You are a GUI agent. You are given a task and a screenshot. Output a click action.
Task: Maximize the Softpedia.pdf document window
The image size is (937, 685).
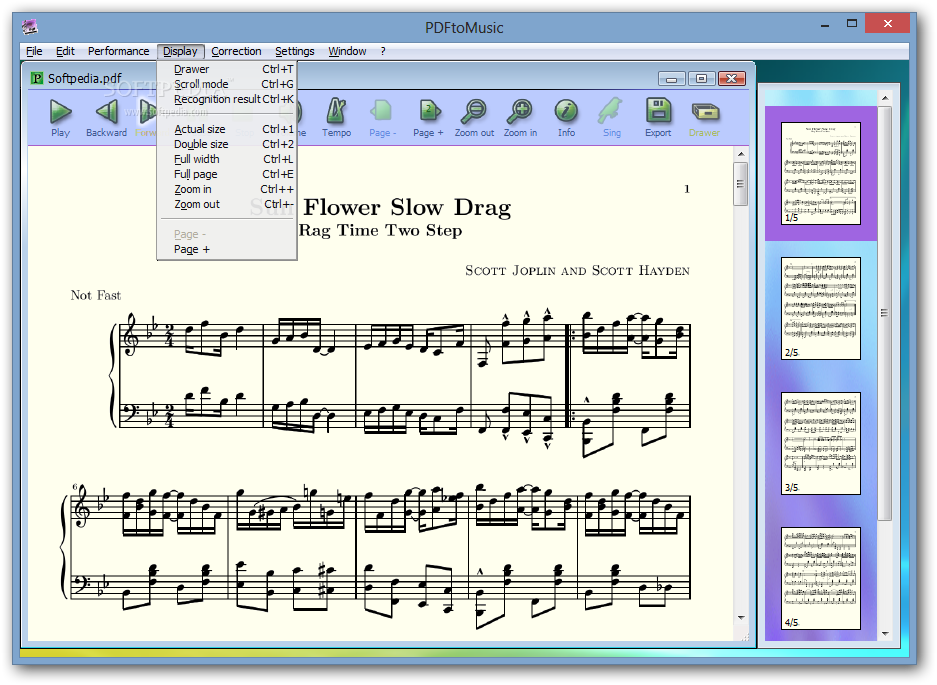pos(702,79)
